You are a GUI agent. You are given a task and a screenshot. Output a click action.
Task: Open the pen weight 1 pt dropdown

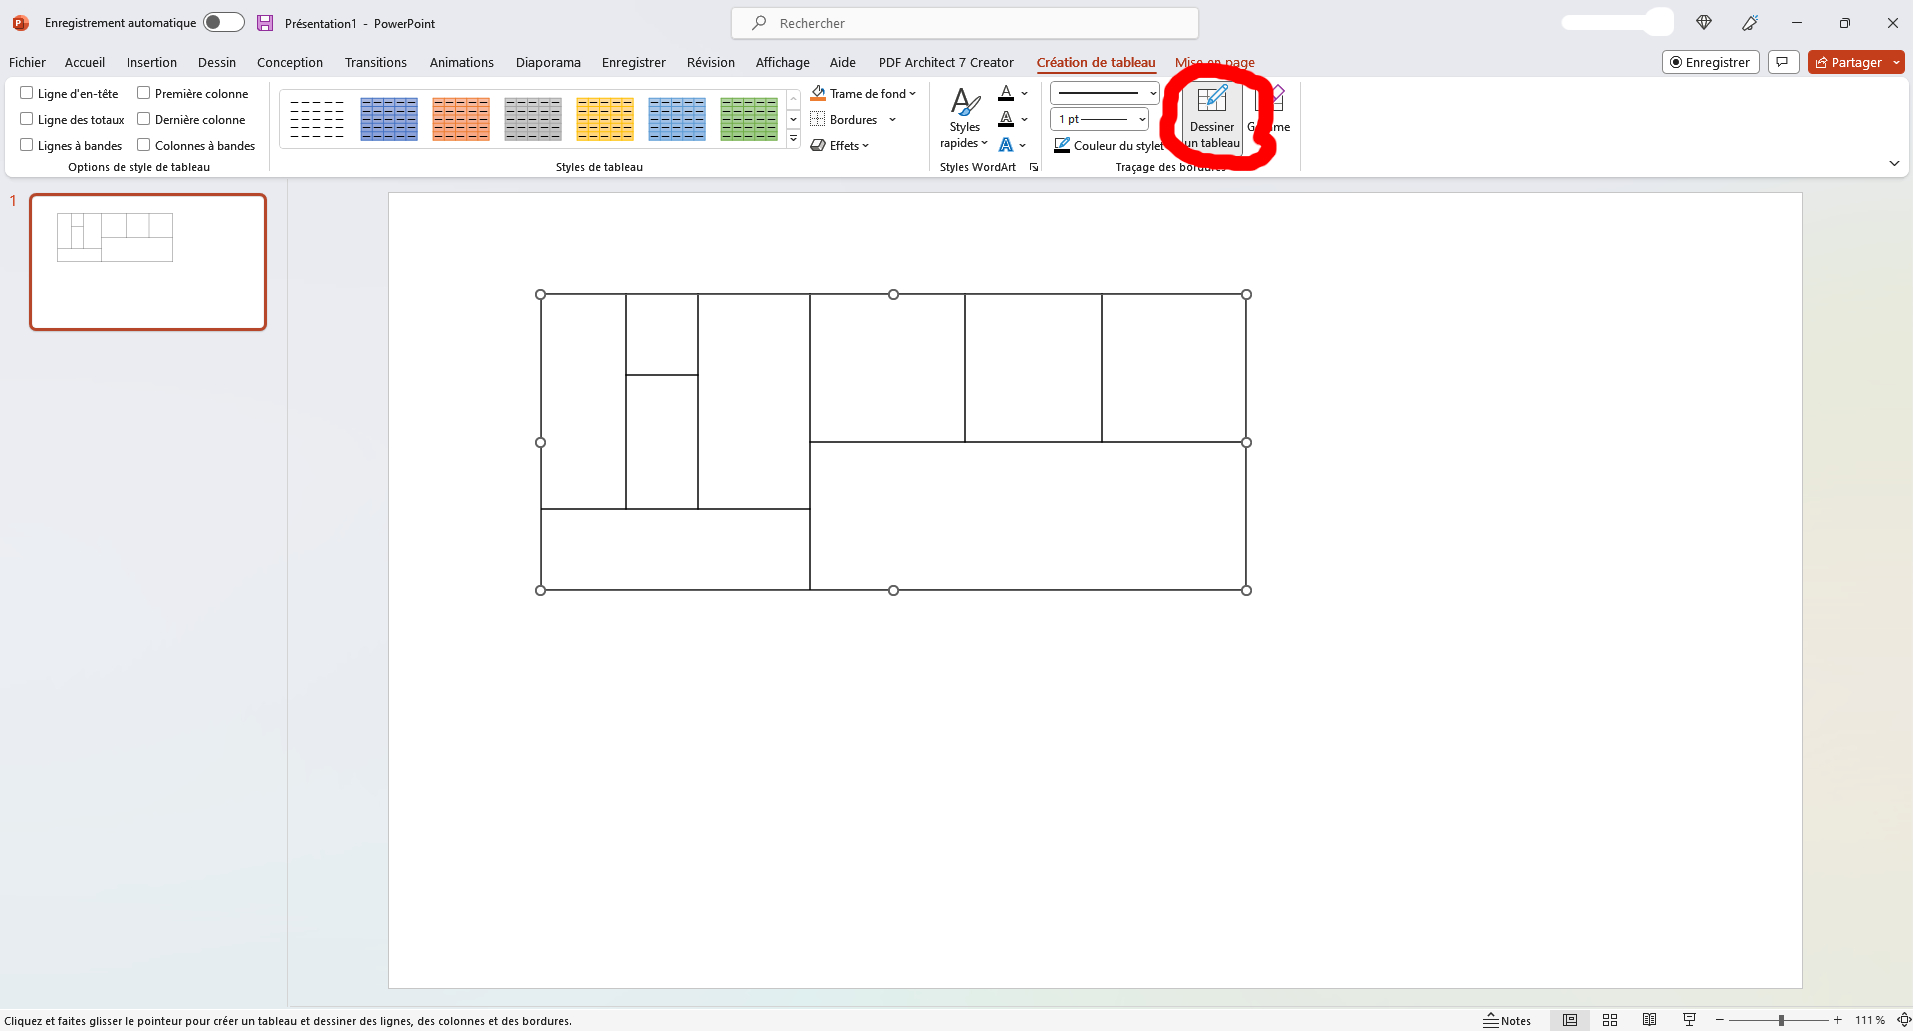[x=1139, y=119]
